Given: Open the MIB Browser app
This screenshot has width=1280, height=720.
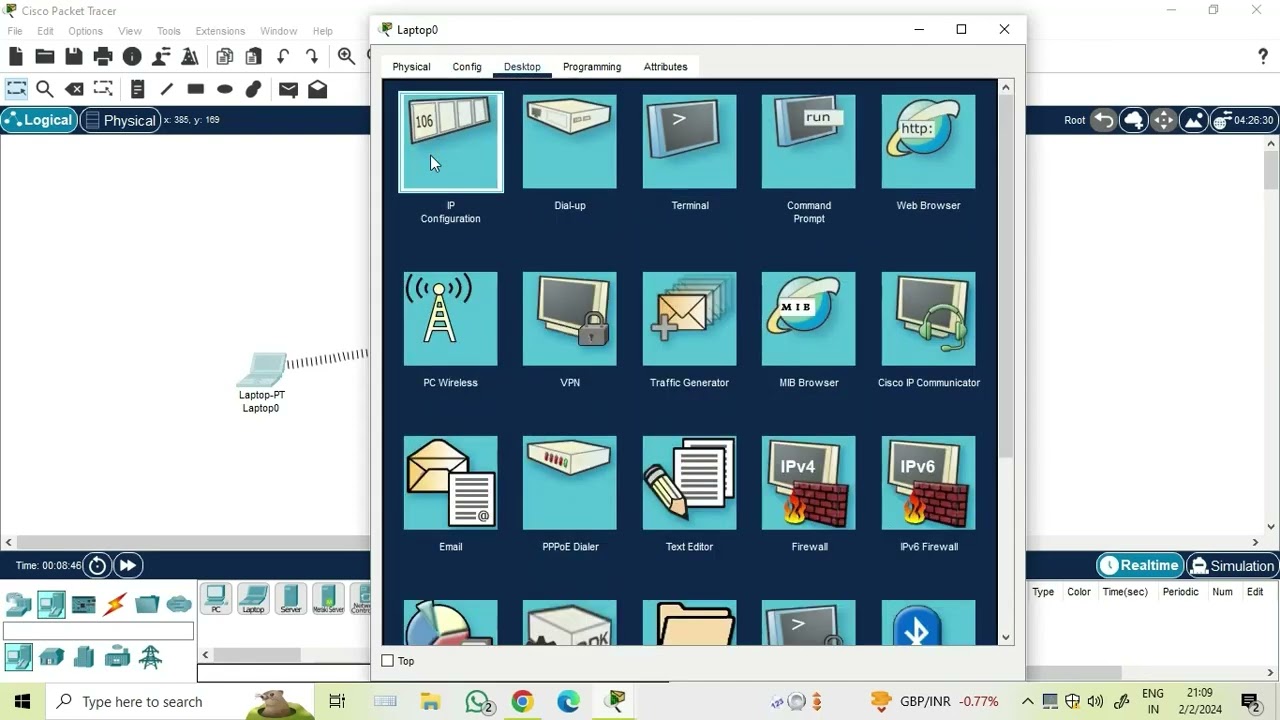Looking at the screenshot, I should pyautogui.click(x=809, y=319).
